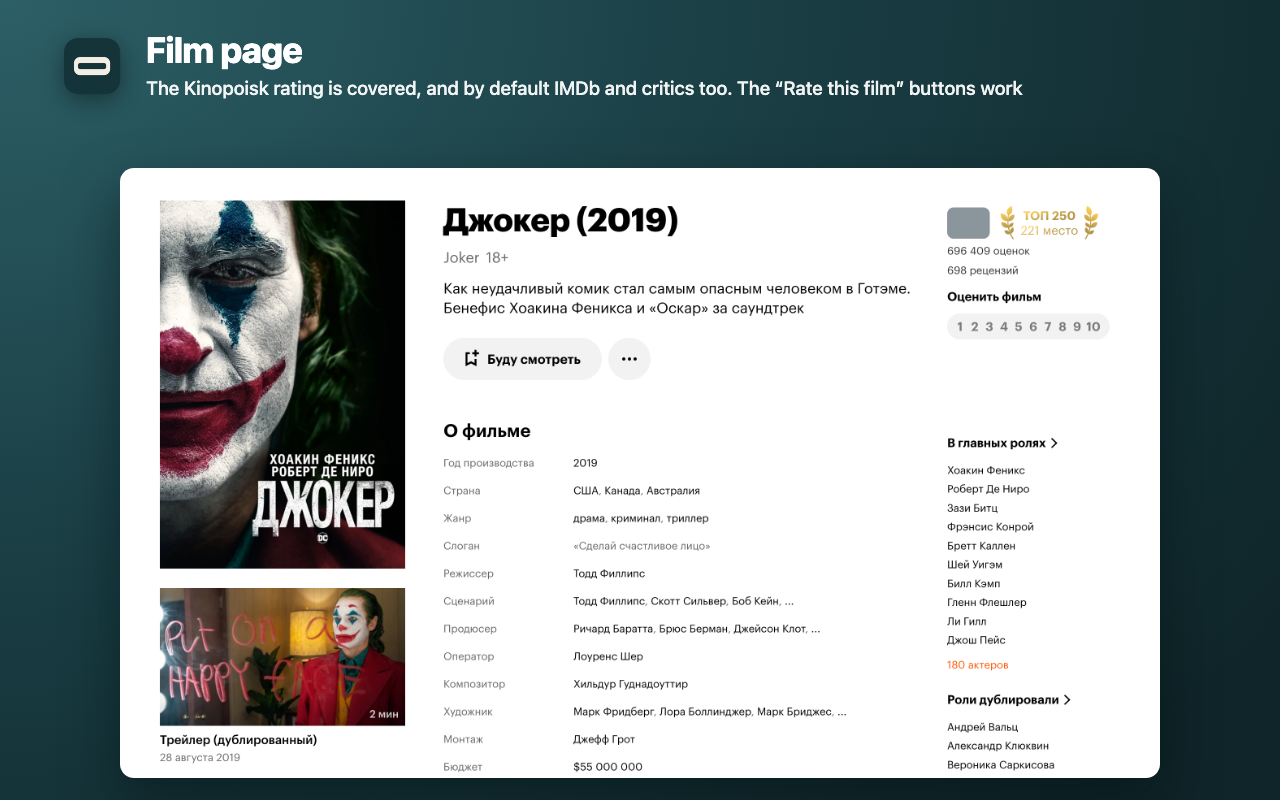The image size is (1280, 800).
Task: Open actor Гленн Флешлер page
Action: point(987,603)
